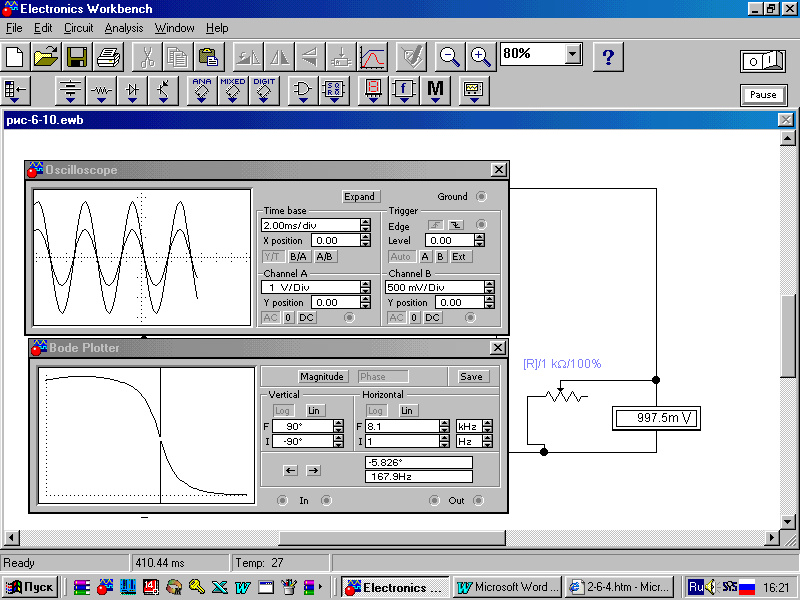Viewport: 800px width, 600px height.
Task: Click the Flip horizontal icon
Action: coord(279,57)
